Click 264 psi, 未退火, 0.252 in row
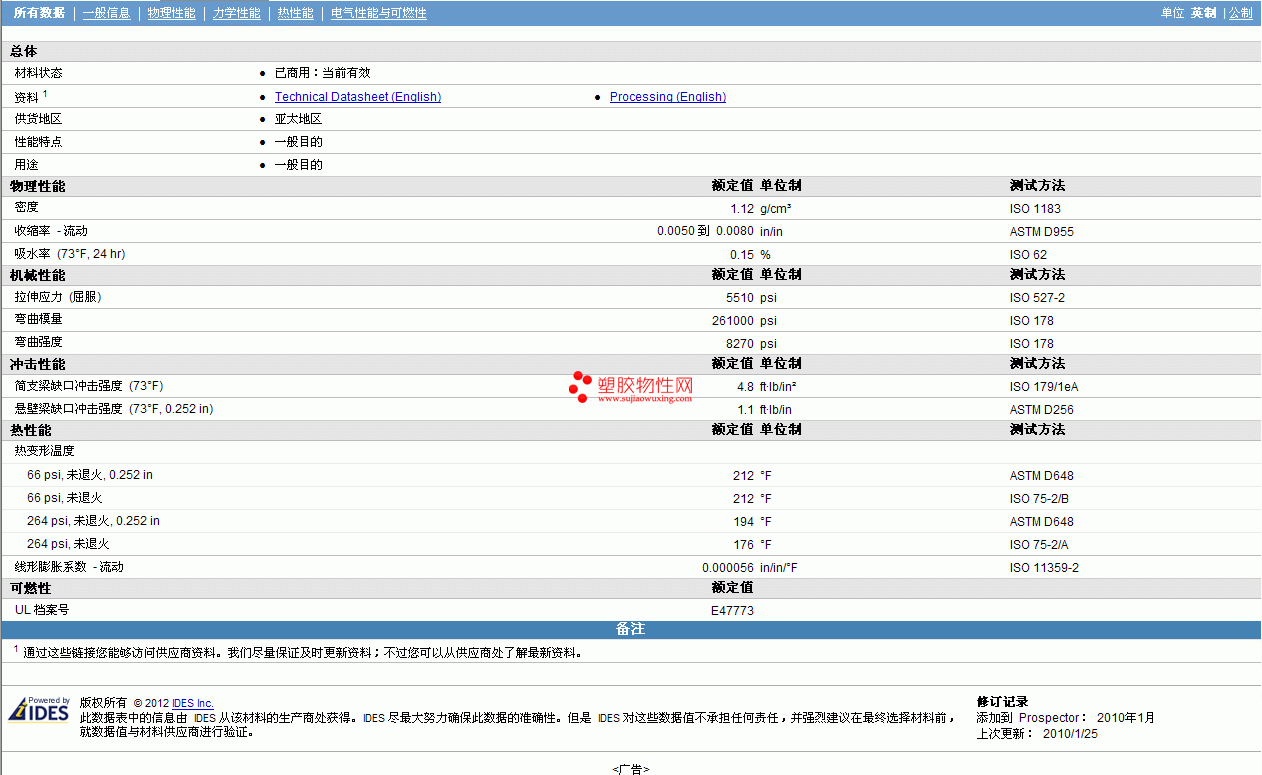Screen dimensions: 1262x775 [x=630, y=521]
